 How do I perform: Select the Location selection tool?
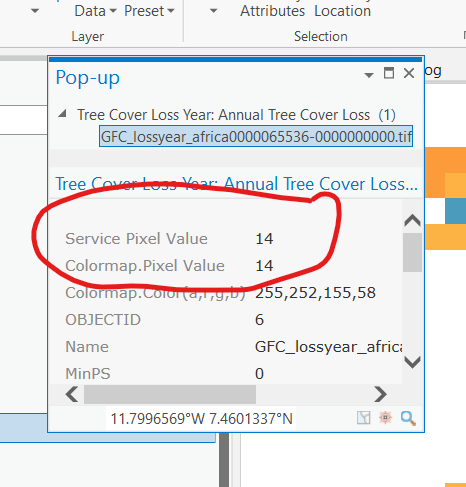342,11
